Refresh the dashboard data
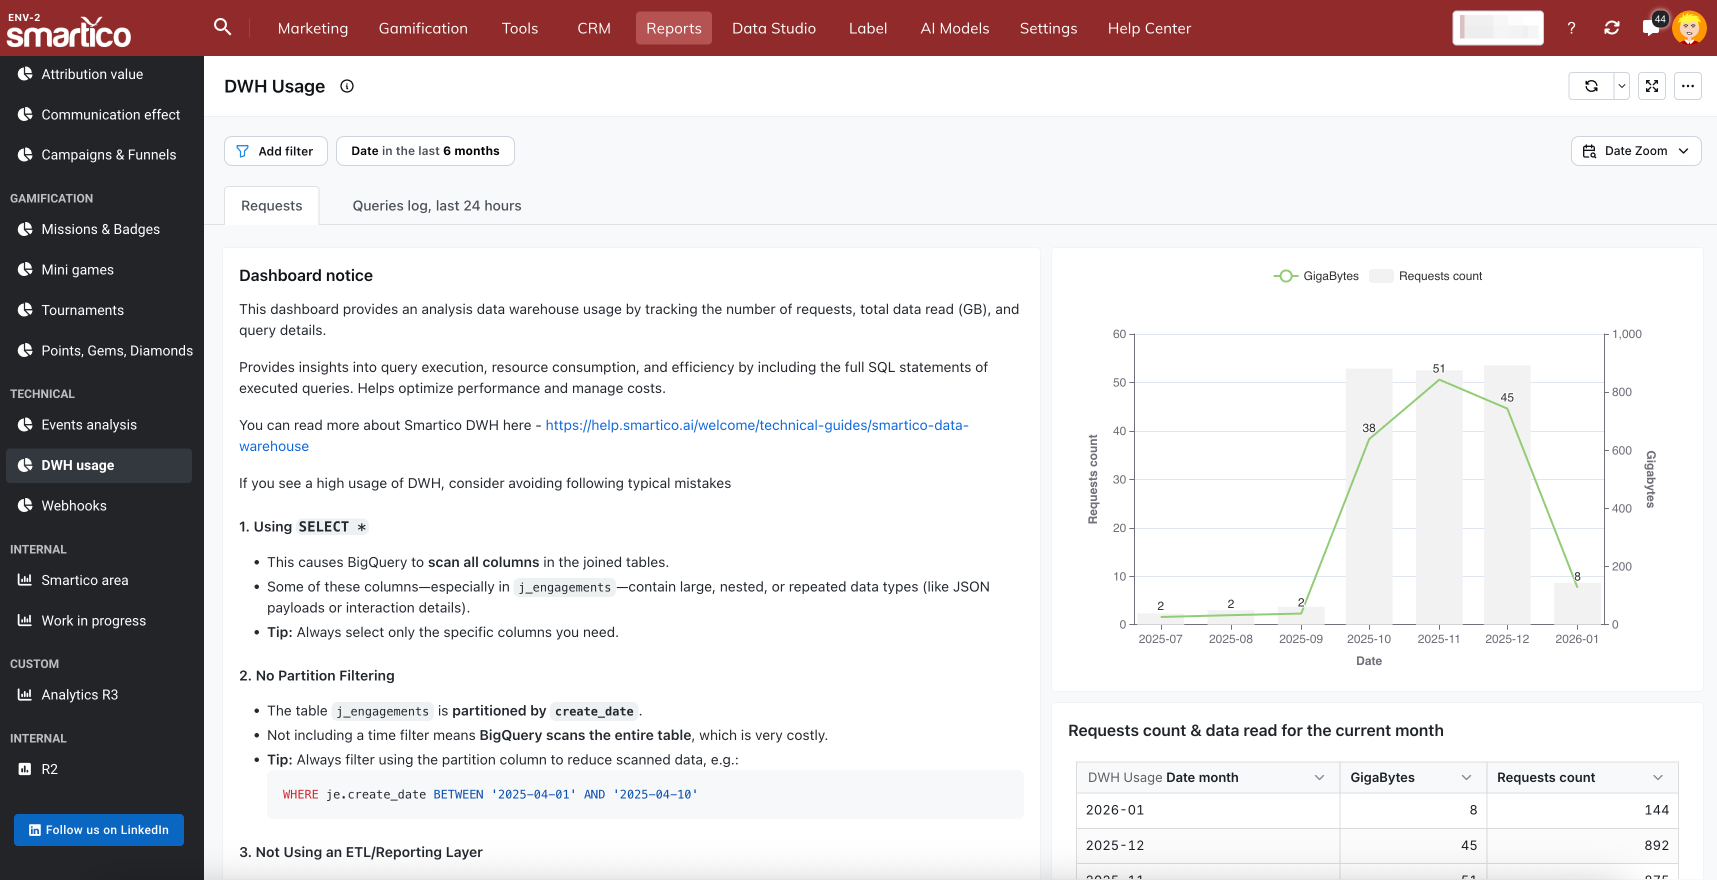This screenshot has height=880, width=1717. [x=1591, y=86]
